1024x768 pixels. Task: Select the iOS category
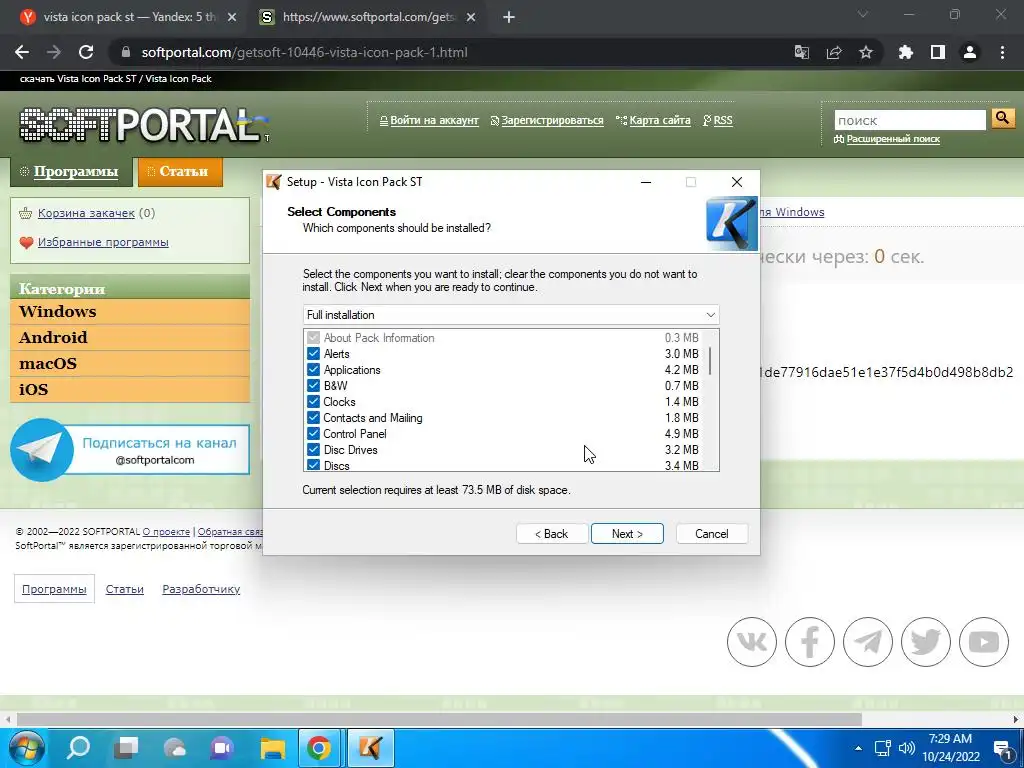coord(130,390)
